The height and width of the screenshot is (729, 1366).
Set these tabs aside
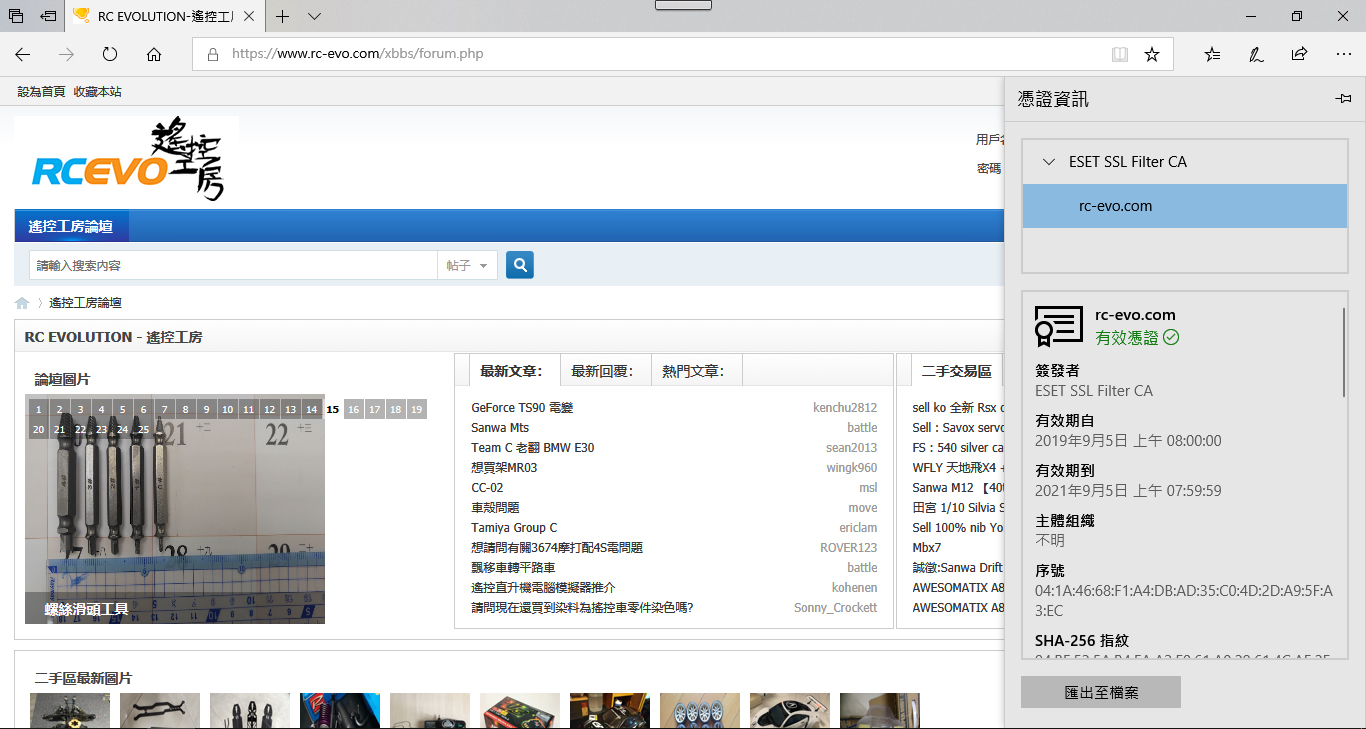47,16
